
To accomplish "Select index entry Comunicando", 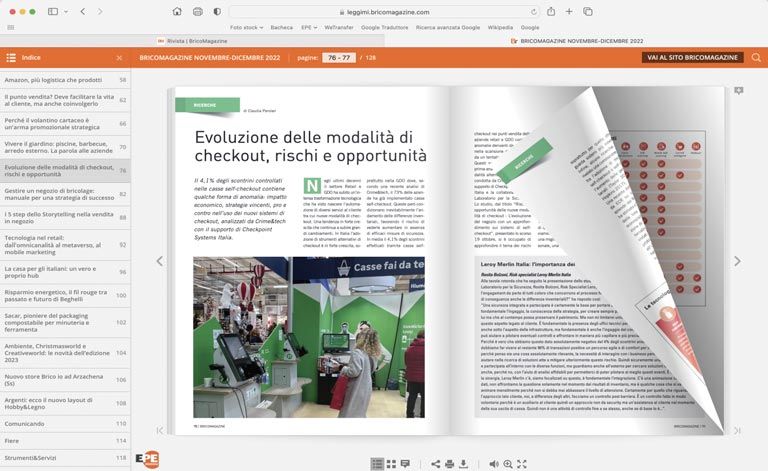I will pyautogui.click(x=65, y=424).
